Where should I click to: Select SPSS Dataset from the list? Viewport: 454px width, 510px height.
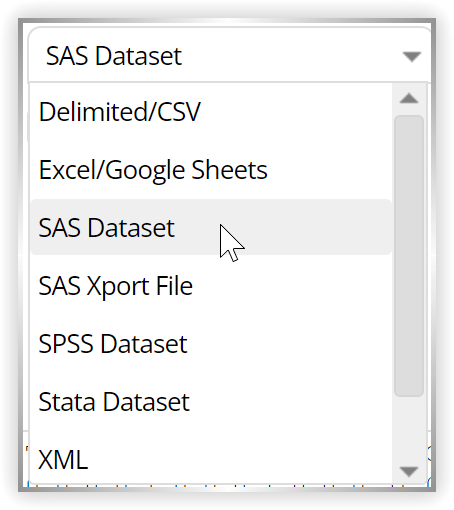(x=211, y=344)
